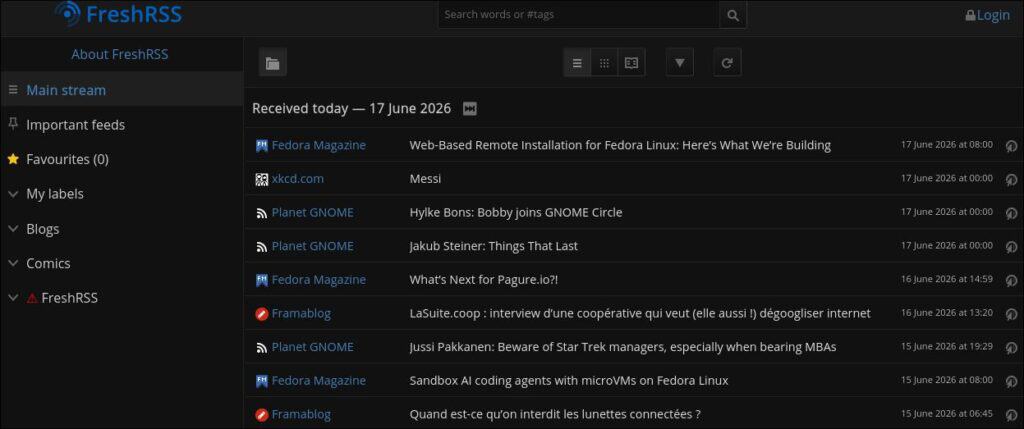Open 'What's Next for Pagure.io?!'
The height and width of the screenshot is (429, 1024).
[x=484, y=279]
